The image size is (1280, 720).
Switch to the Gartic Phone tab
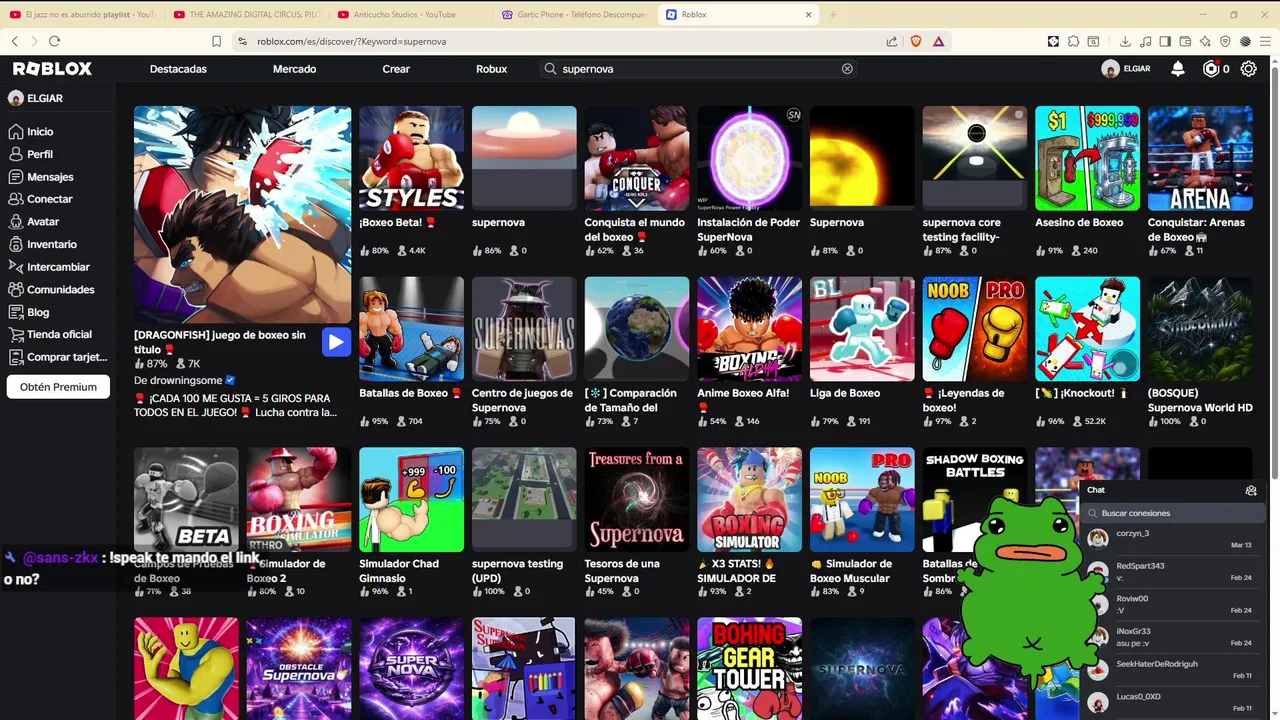[573, 14]
